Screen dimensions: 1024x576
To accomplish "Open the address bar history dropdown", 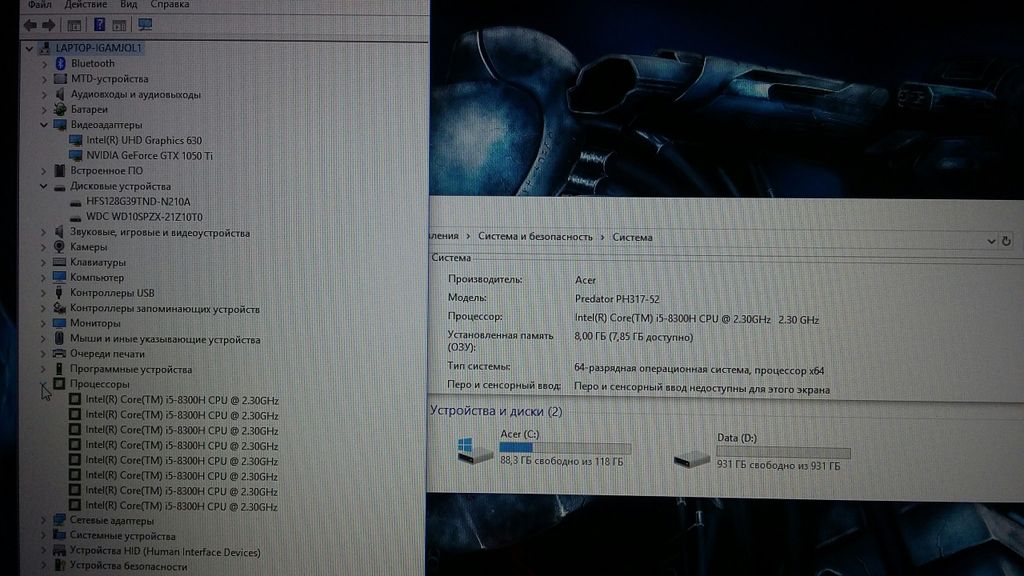I will tap(991, 241).
